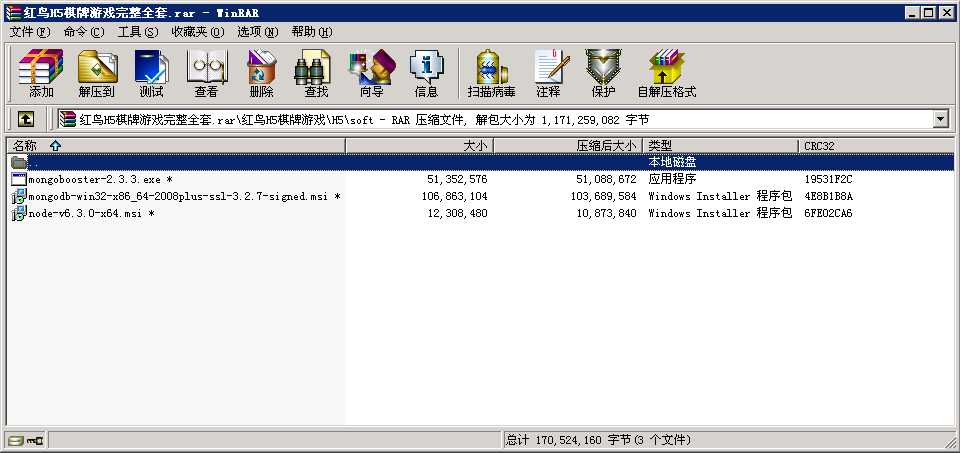Launch the Wizard (向导) tool
This screenshot has width=960, height=453.
371,73
